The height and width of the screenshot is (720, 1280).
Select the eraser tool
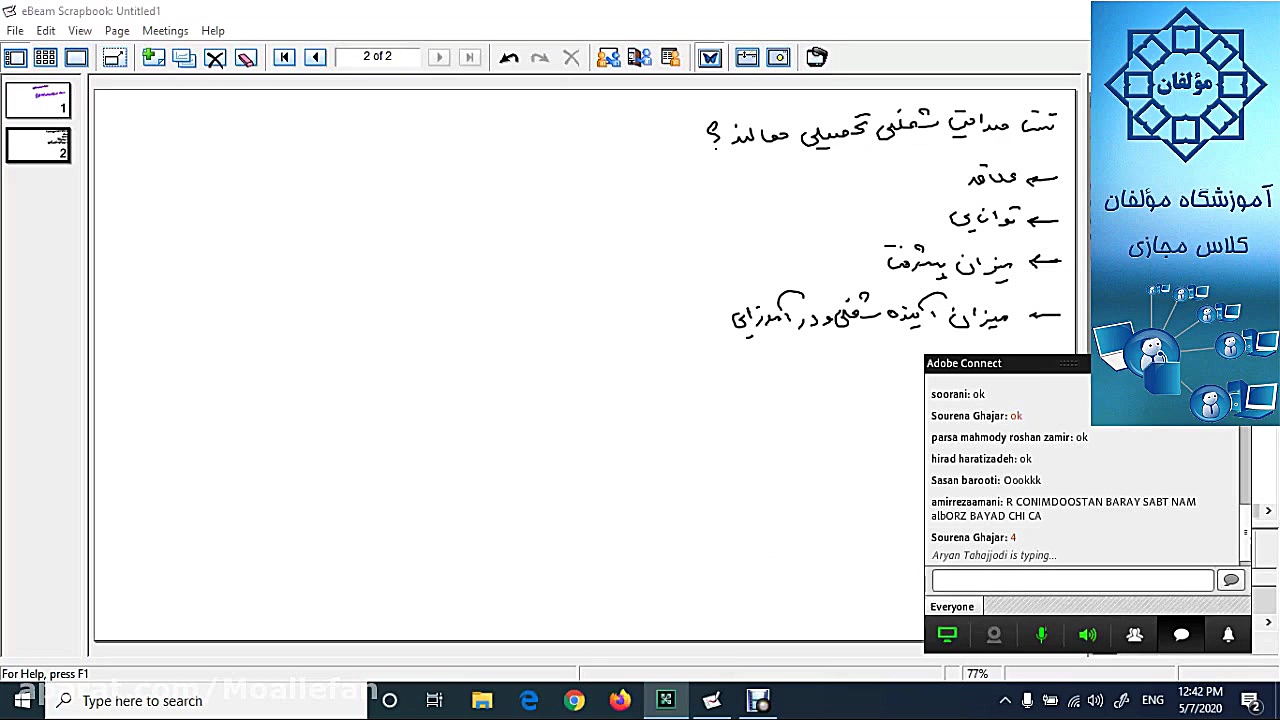click(246, 57)
